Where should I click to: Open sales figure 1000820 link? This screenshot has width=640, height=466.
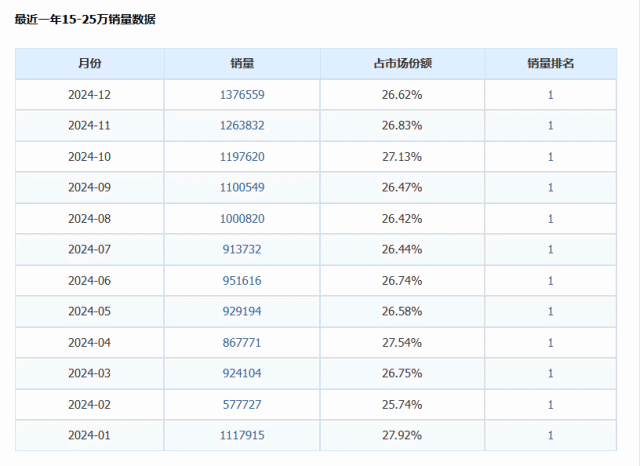point(242,219)
